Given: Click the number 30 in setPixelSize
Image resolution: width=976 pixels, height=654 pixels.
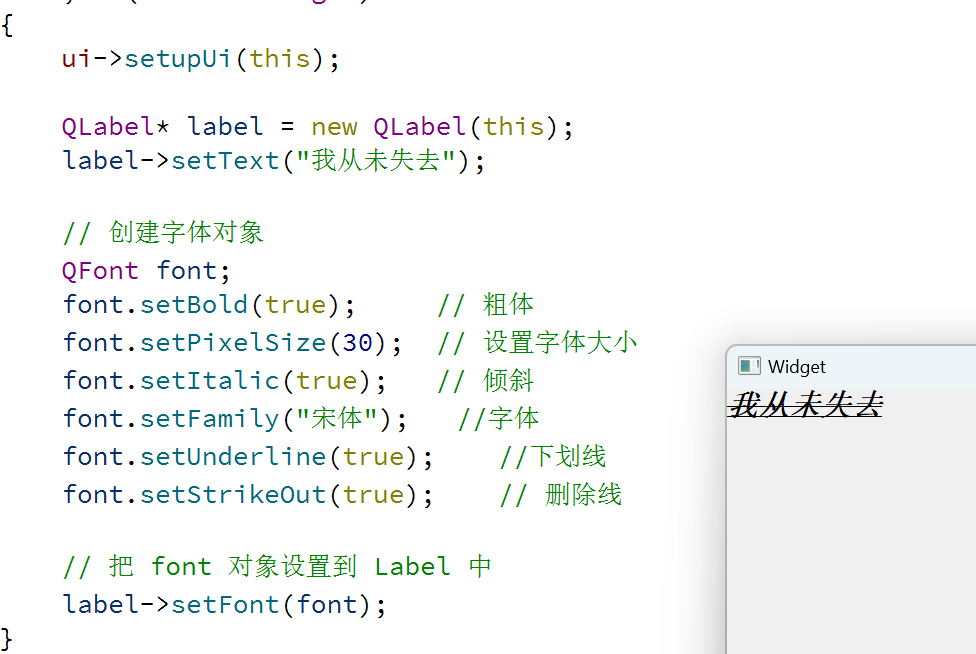Looking at the screenshot, I should tap(357, 343).
